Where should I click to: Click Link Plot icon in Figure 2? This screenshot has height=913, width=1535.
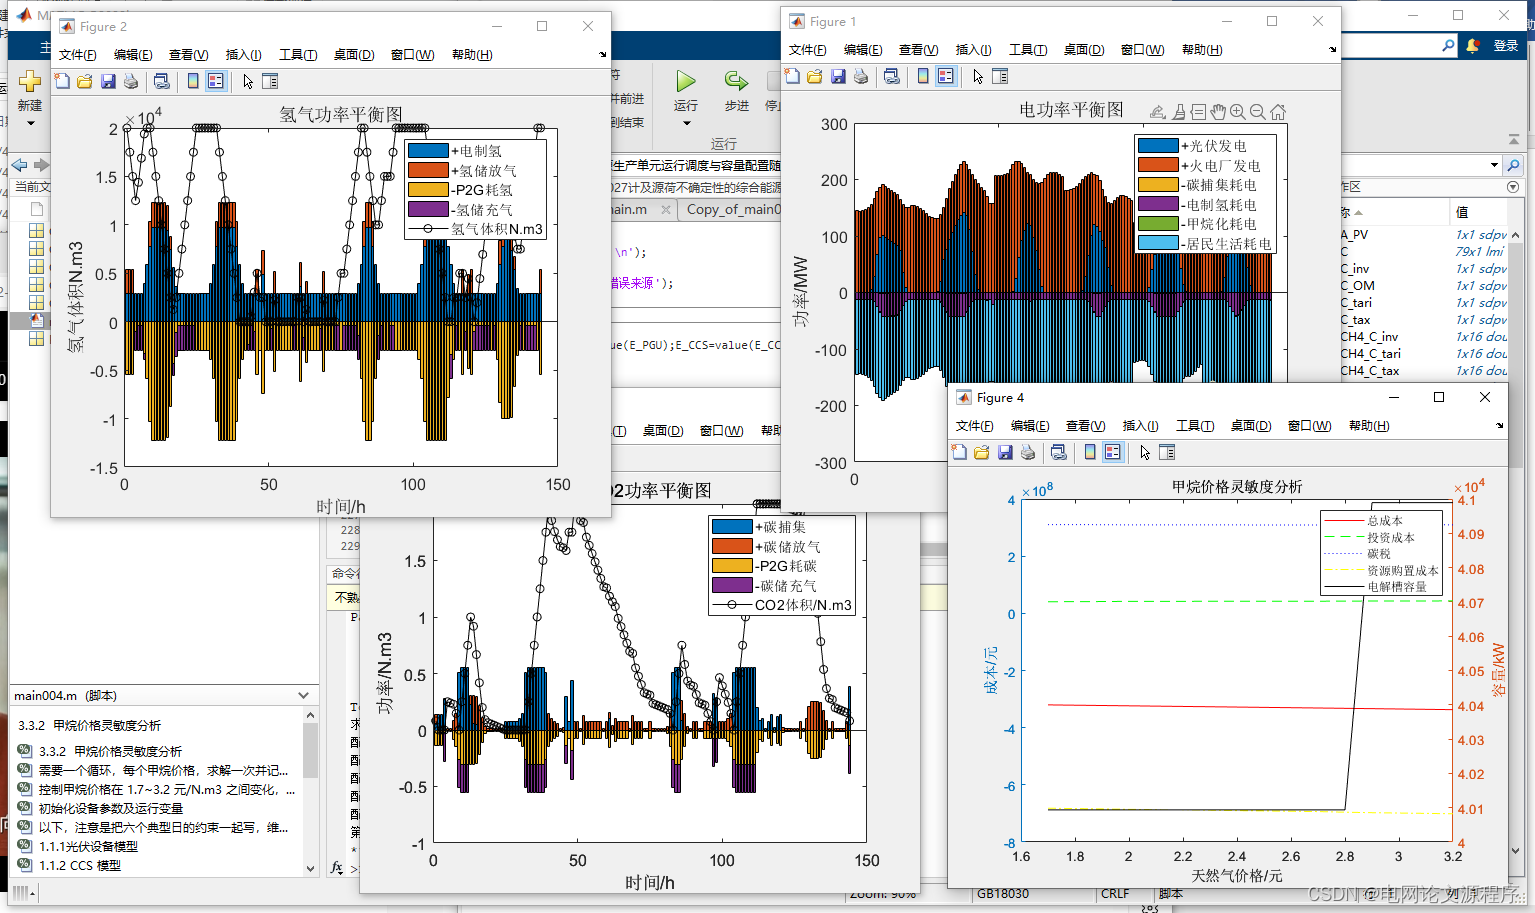(161, 81)
